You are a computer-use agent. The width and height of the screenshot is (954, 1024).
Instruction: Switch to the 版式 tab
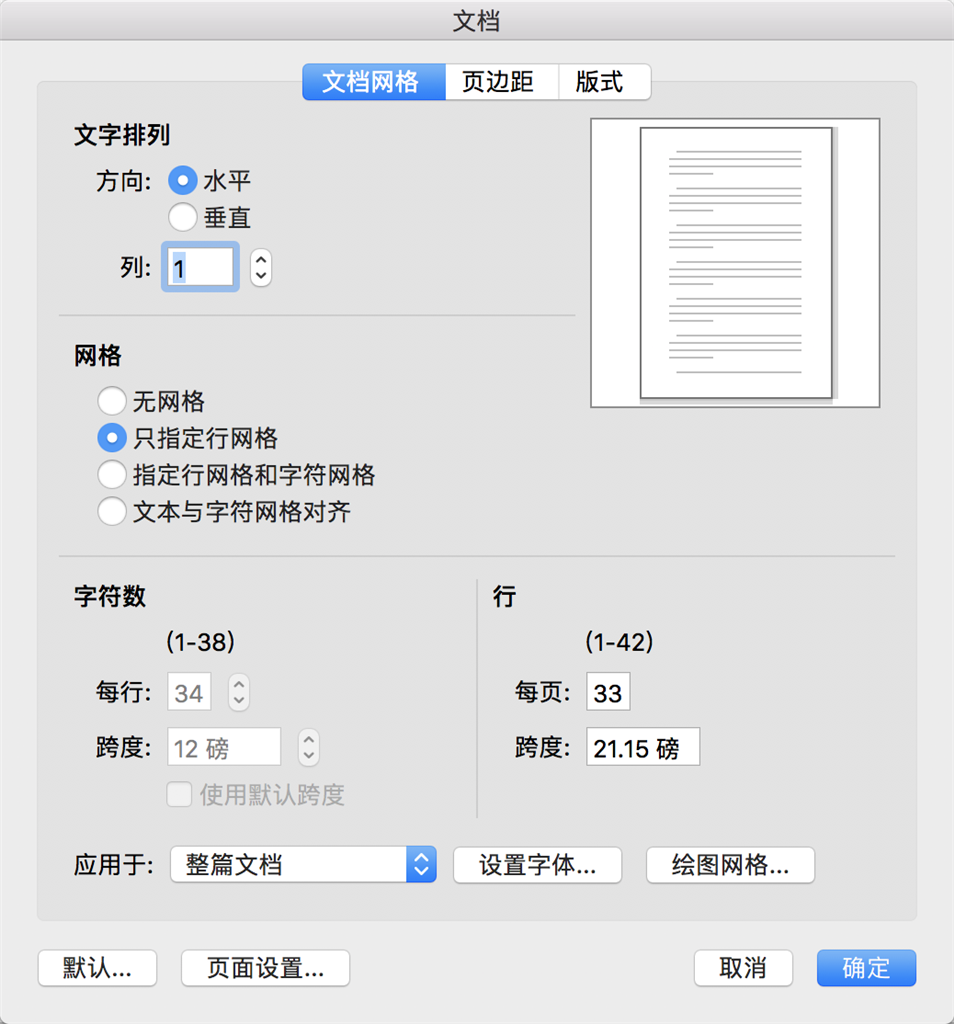[x=604, y=82]
